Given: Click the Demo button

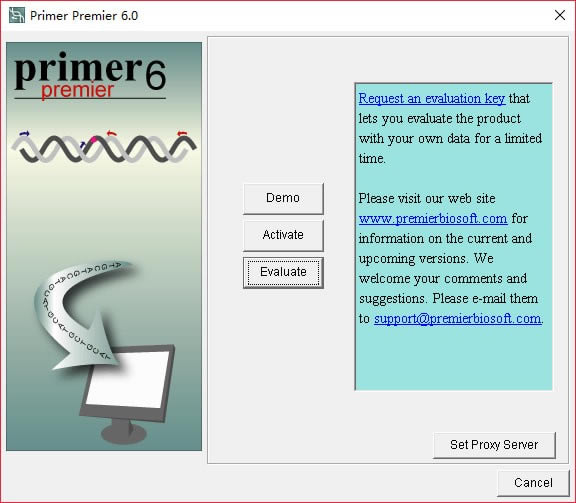Looking at the screenshot, I should 283,198.
